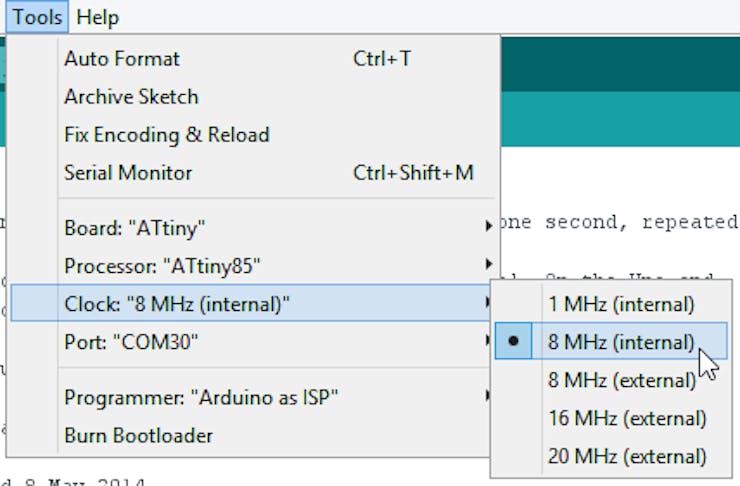The width and height of the screenshot is (740, 486).
Task: Select 1 MHz (internal) clock option
Action: pos(620,304)
